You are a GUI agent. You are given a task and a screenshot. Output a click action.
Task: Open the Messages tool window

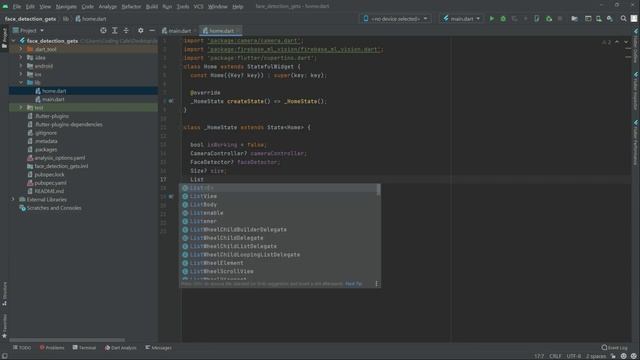click(x=158, y=348)
